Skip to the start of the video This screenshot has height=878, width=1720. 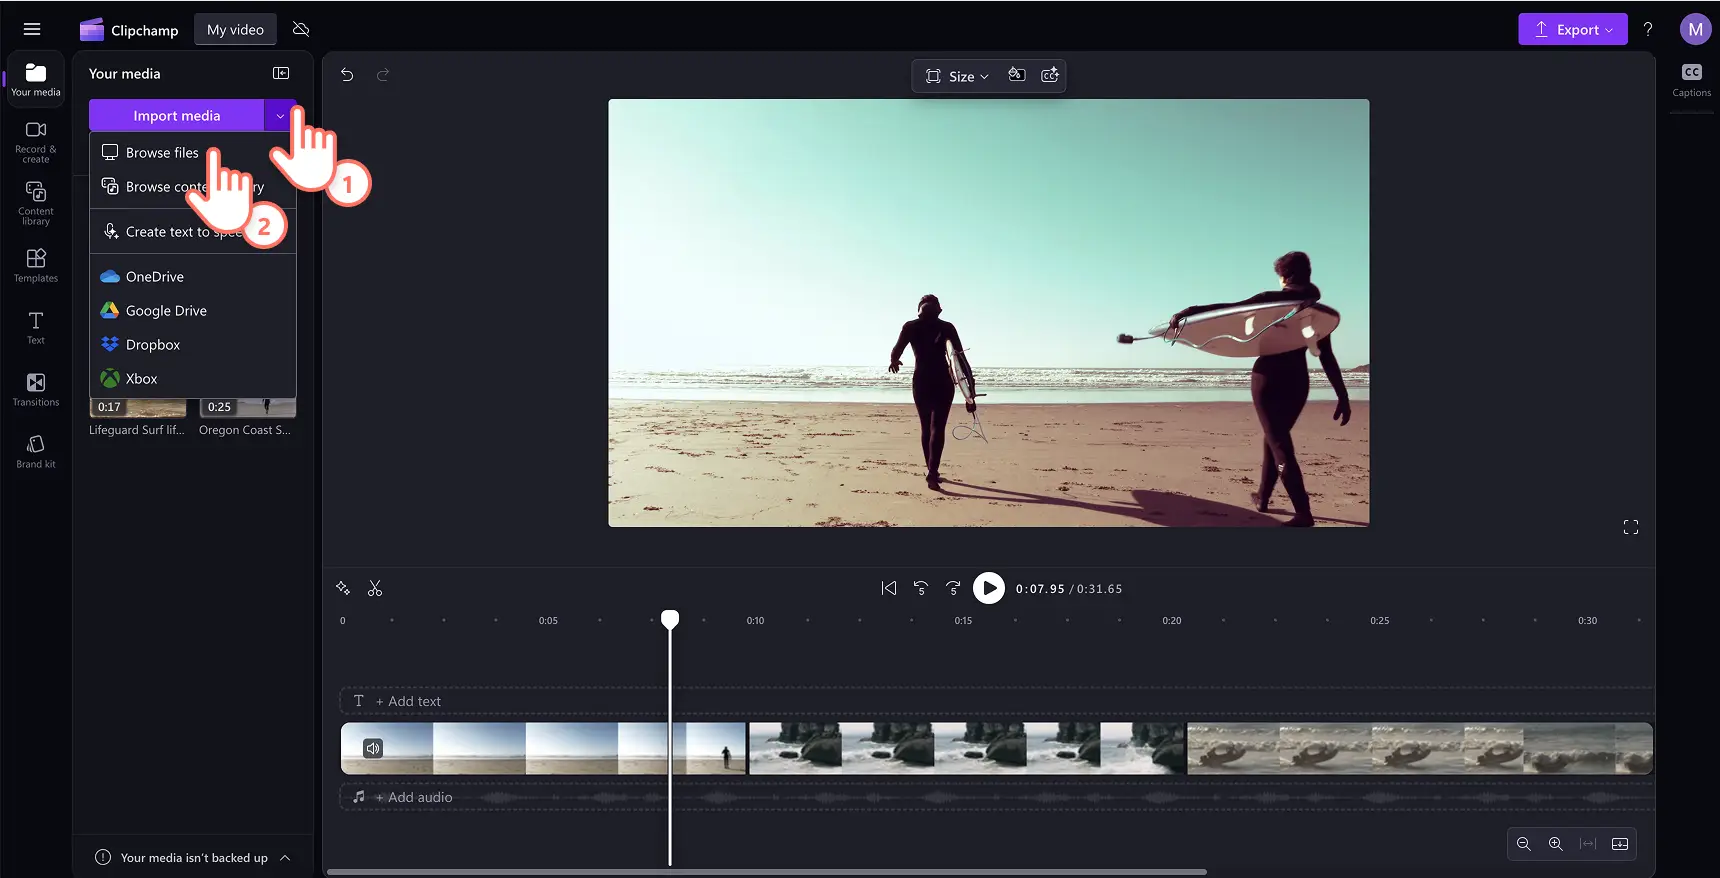(x=889, y=588)
